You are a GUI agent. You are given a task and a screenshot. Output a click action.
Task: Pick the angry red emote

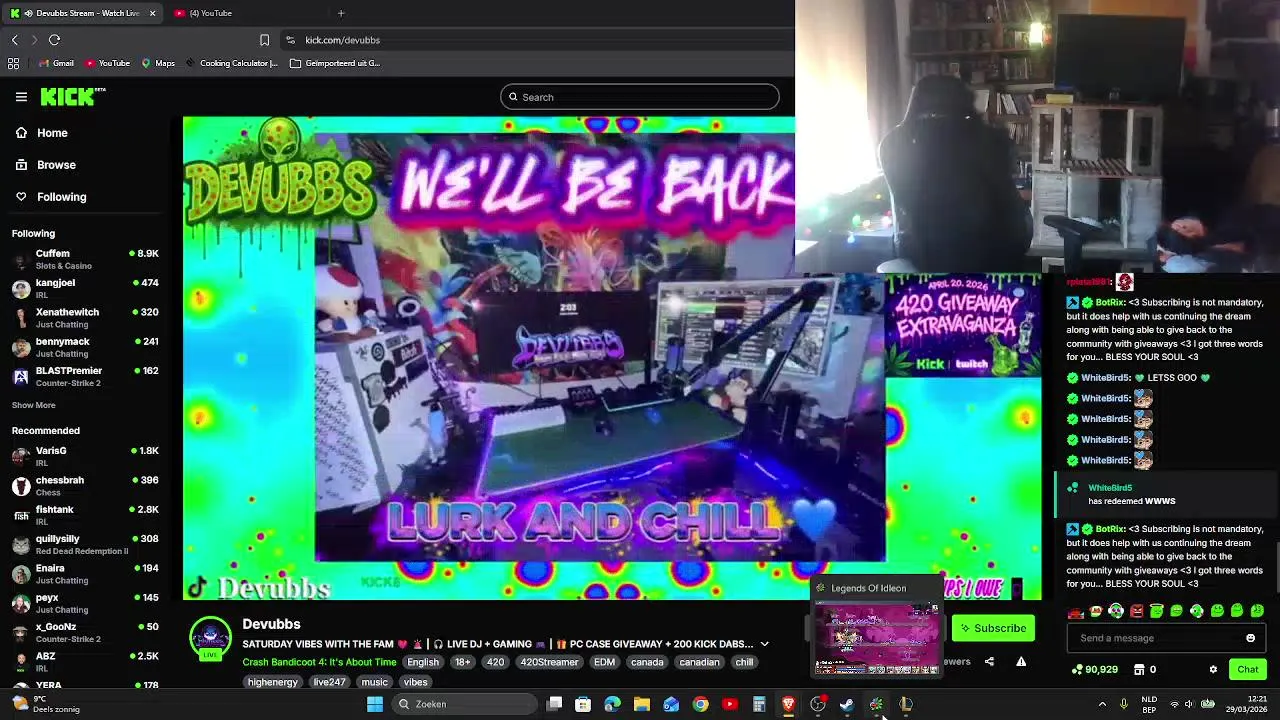point(1136,611)
